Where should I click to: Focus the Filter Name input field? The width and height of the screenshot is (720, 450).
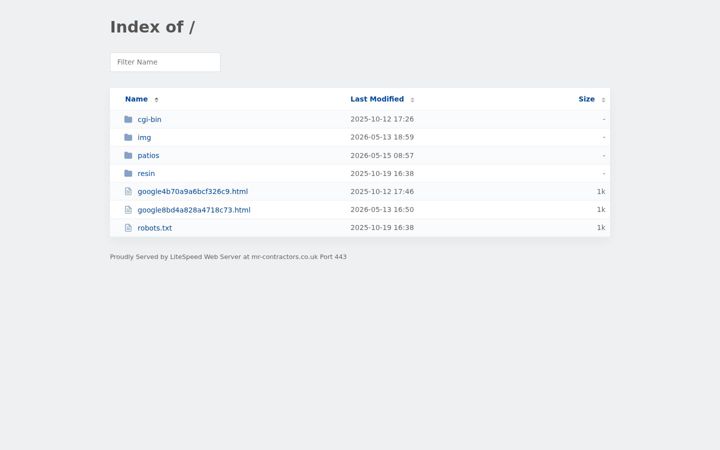[165, 62]
